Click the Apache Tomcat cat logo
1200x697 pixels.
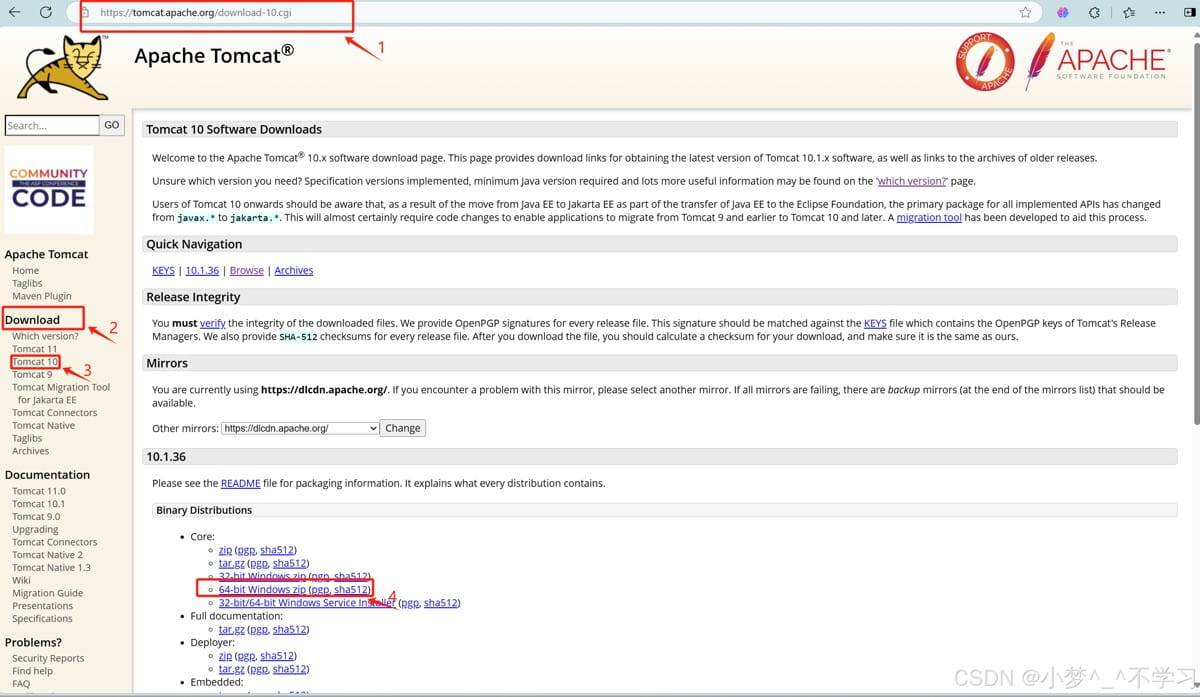pyautogui.click(x=62, y=67)
